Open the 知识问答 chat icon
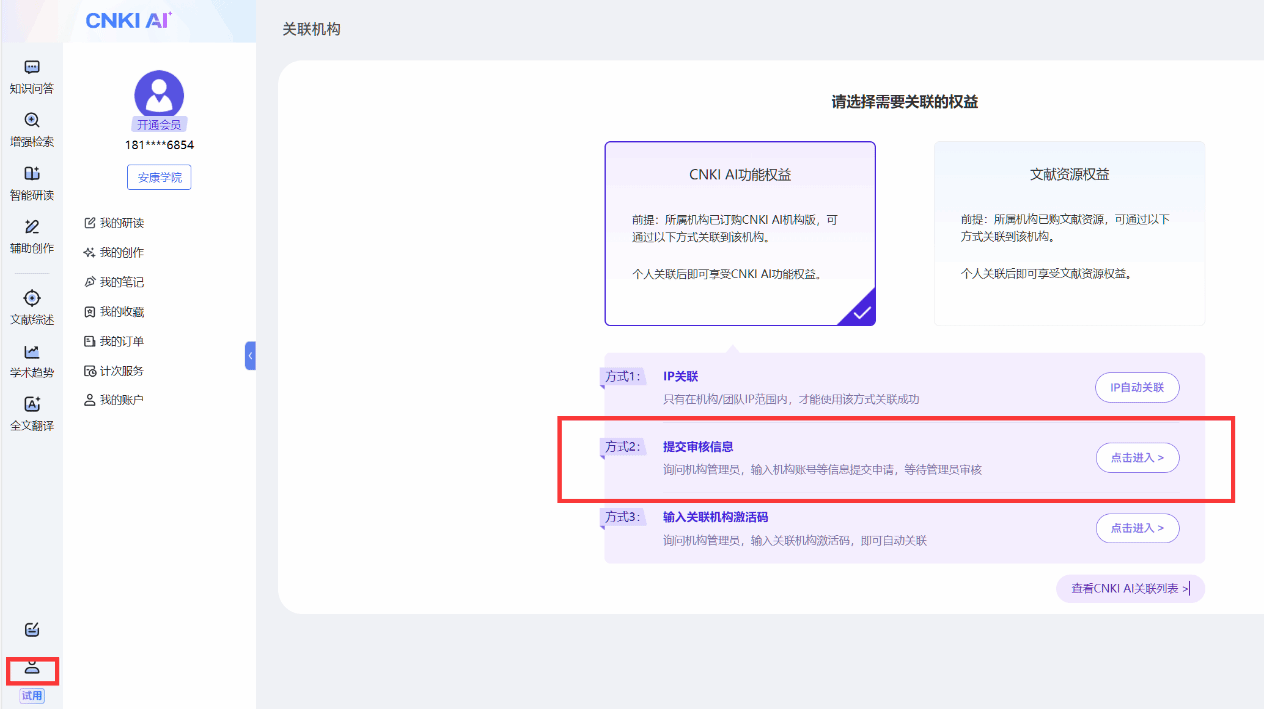Screen dimensions: 1264x709 point(32,68)
